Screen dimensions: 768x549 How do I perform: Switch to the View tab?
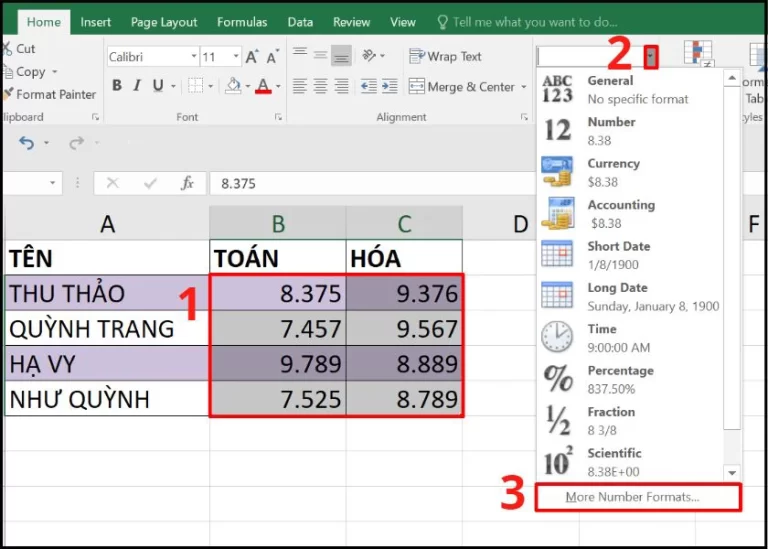403,22
